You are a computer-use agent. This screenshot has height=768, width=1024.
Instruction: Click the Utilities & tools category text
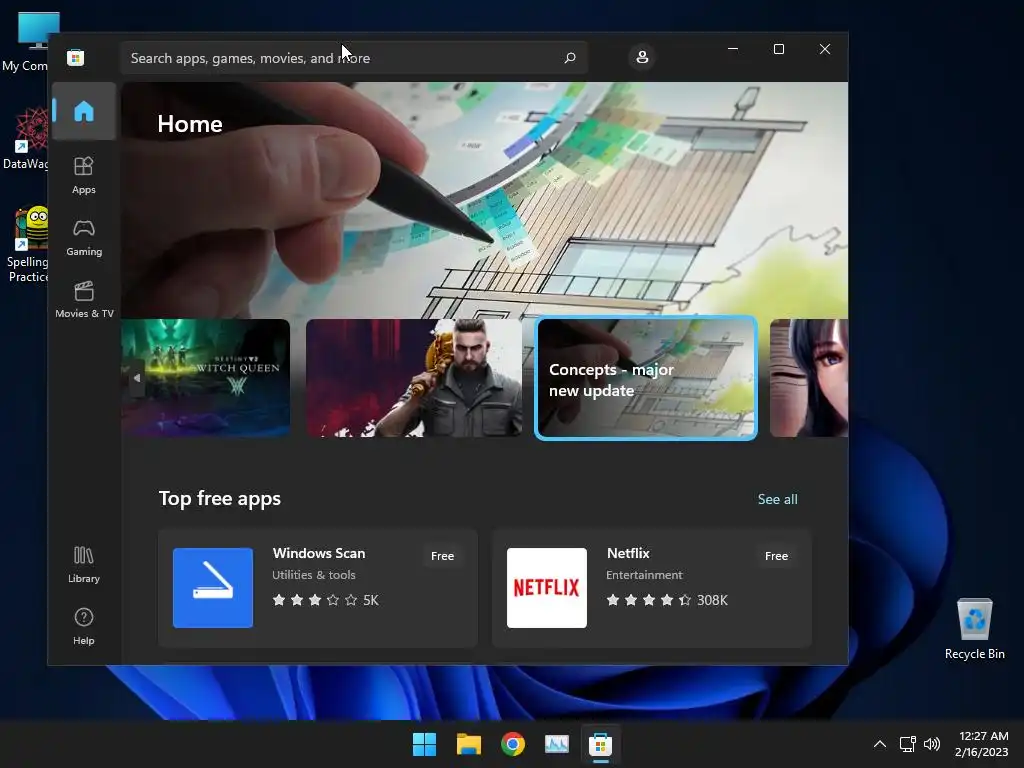313,575
